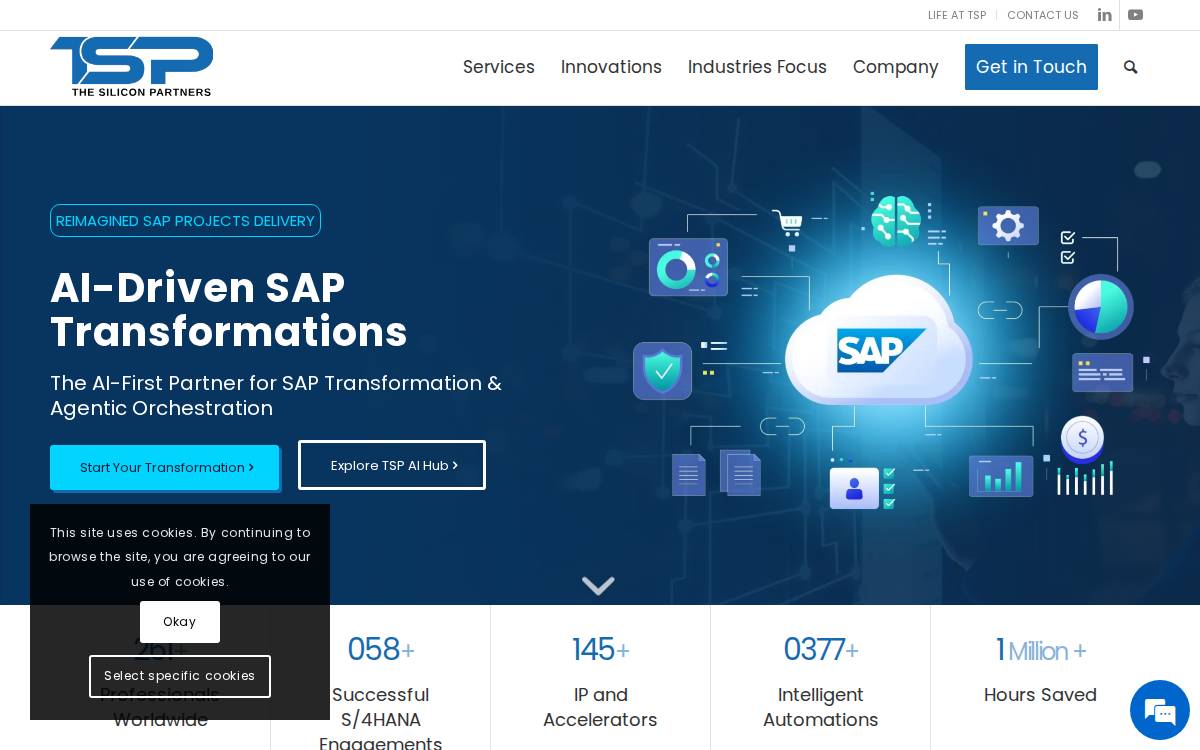The image size is (1200, 750).
Task: Open the Services menu
Action: pyautogui.click(x=499, y=67)
